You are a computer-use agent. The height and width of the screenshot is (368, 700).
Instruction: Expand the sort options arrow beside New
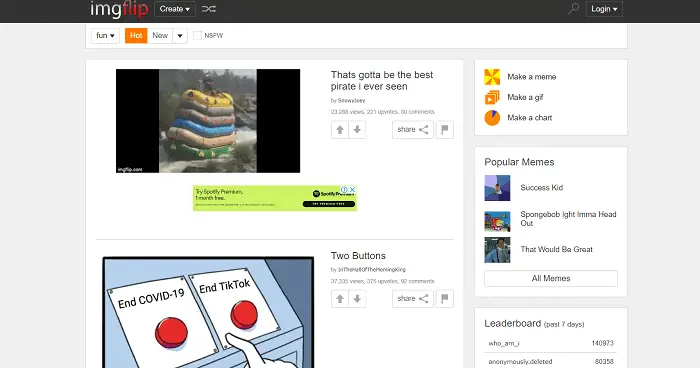coord(180,36)
